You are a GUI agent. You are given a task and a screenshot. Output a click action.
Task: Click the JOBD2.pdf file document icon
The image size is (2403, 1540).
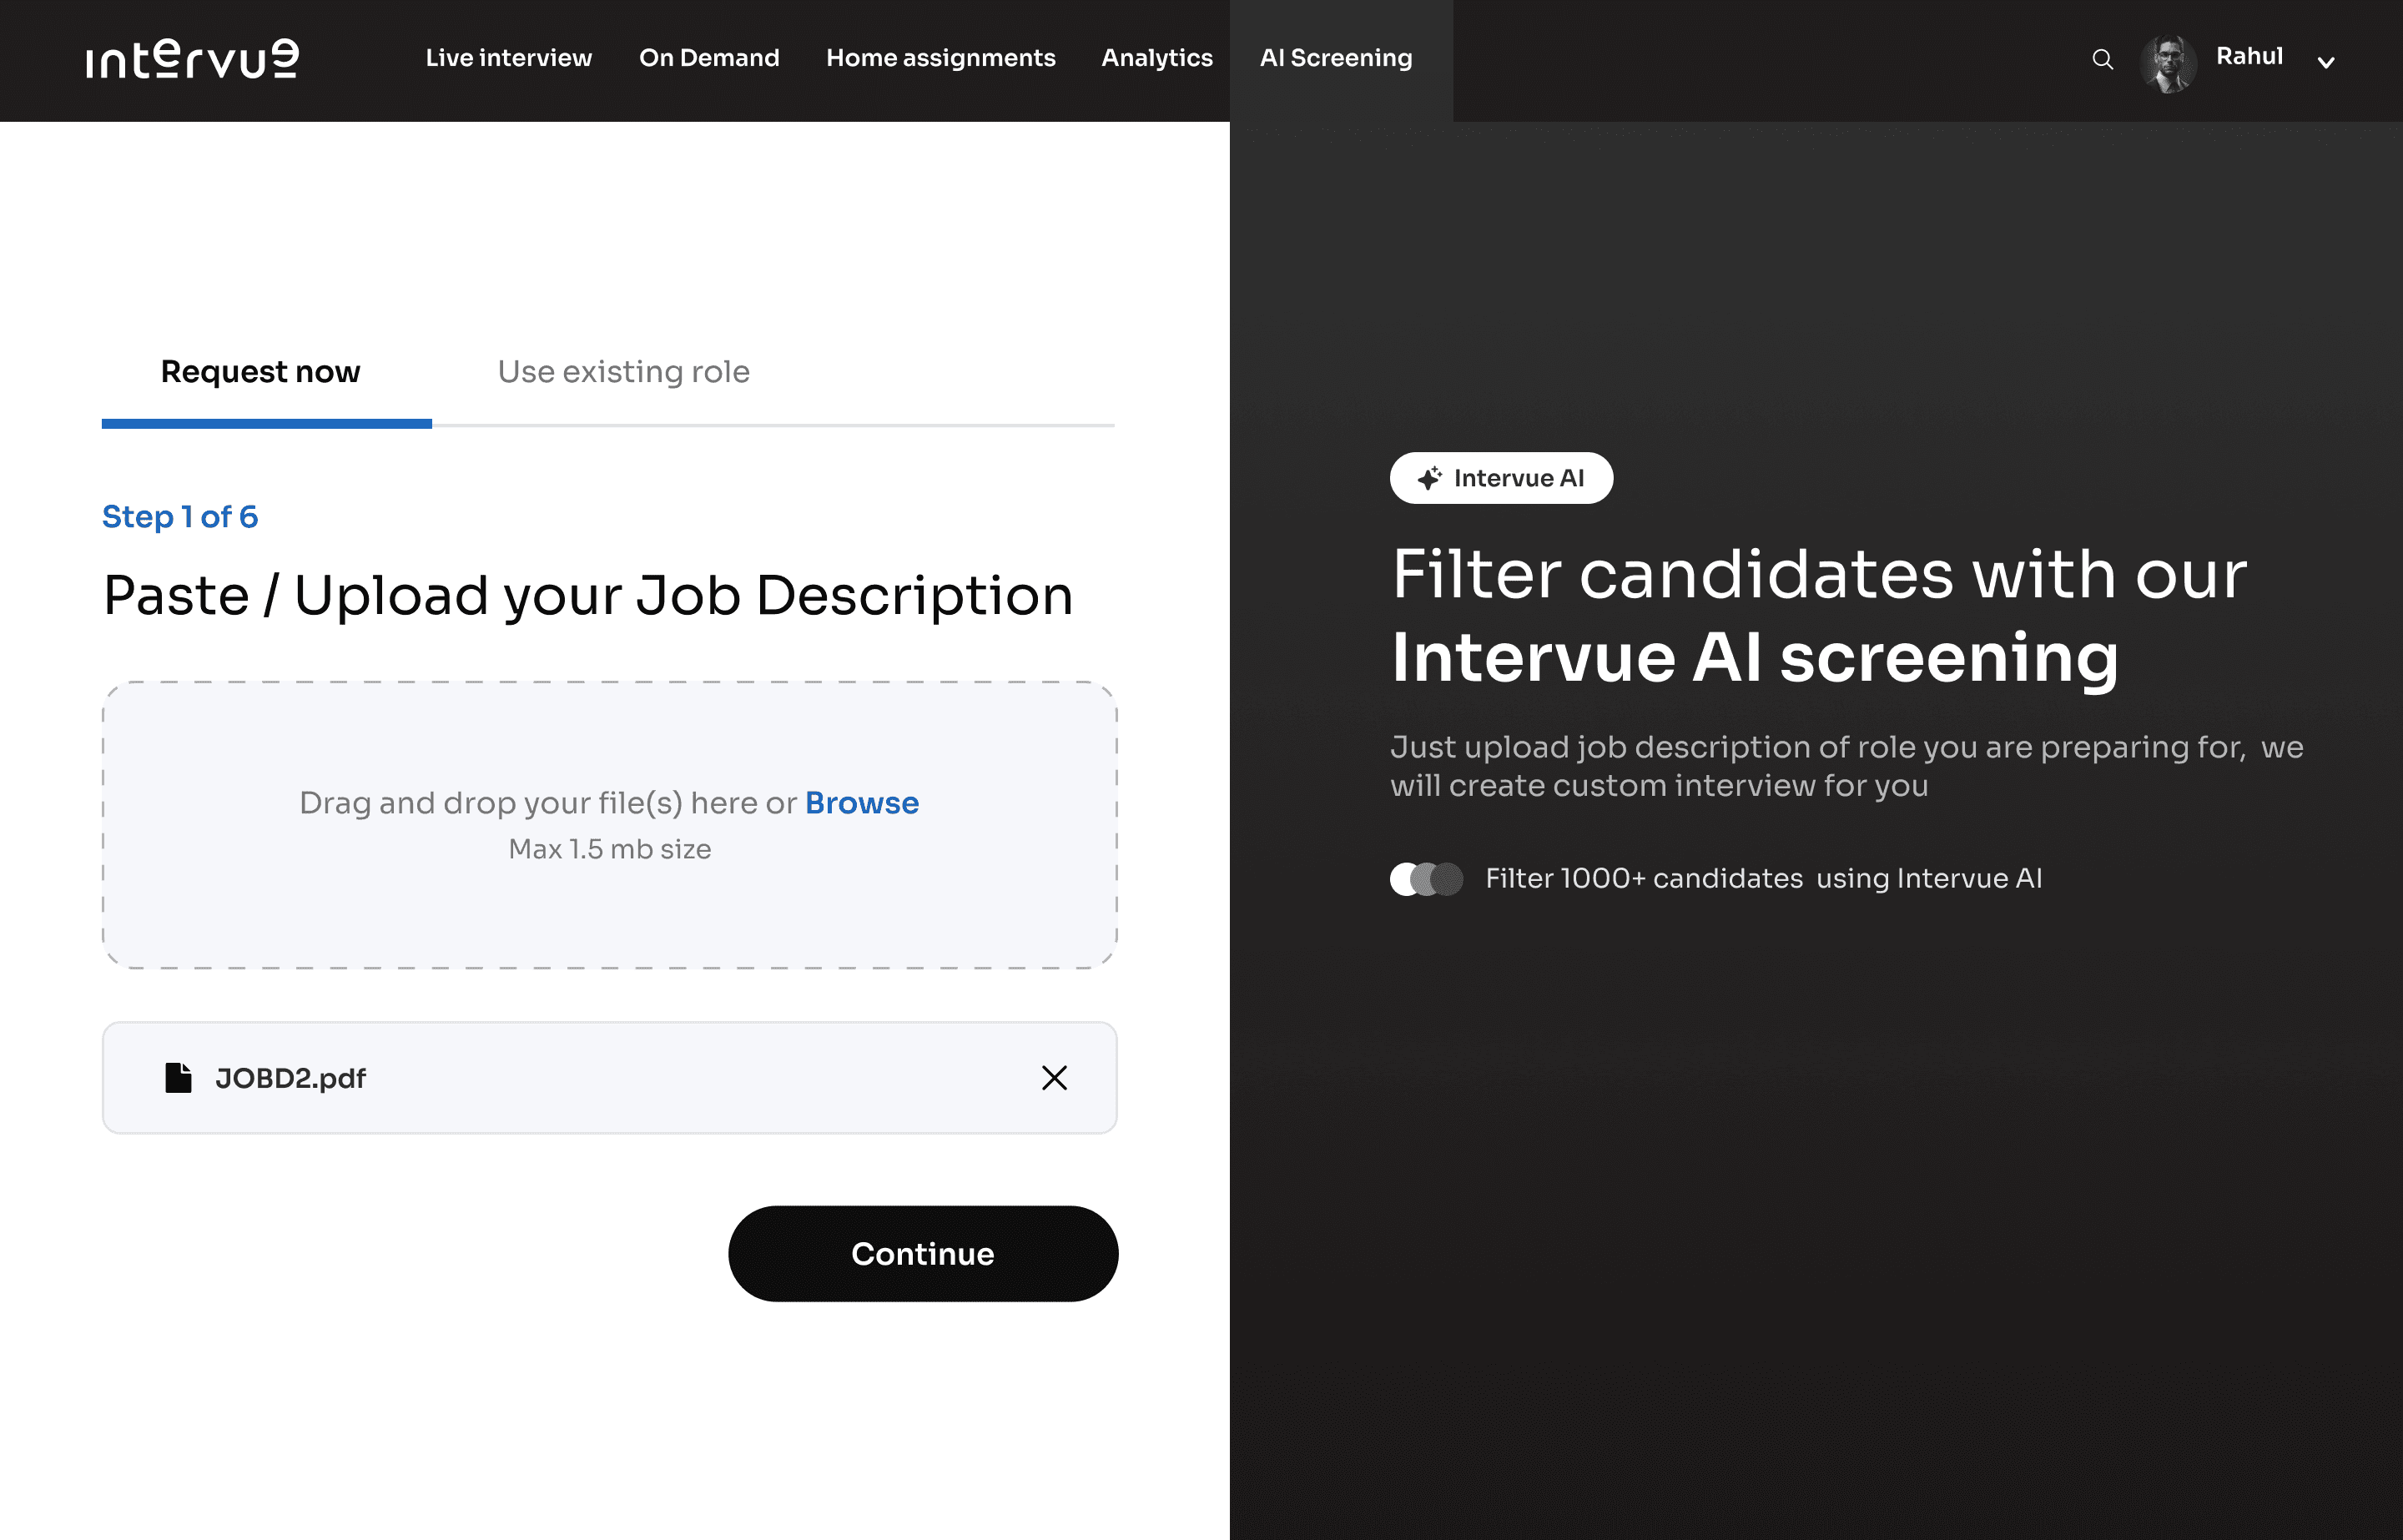click(x=178, y=1077)
